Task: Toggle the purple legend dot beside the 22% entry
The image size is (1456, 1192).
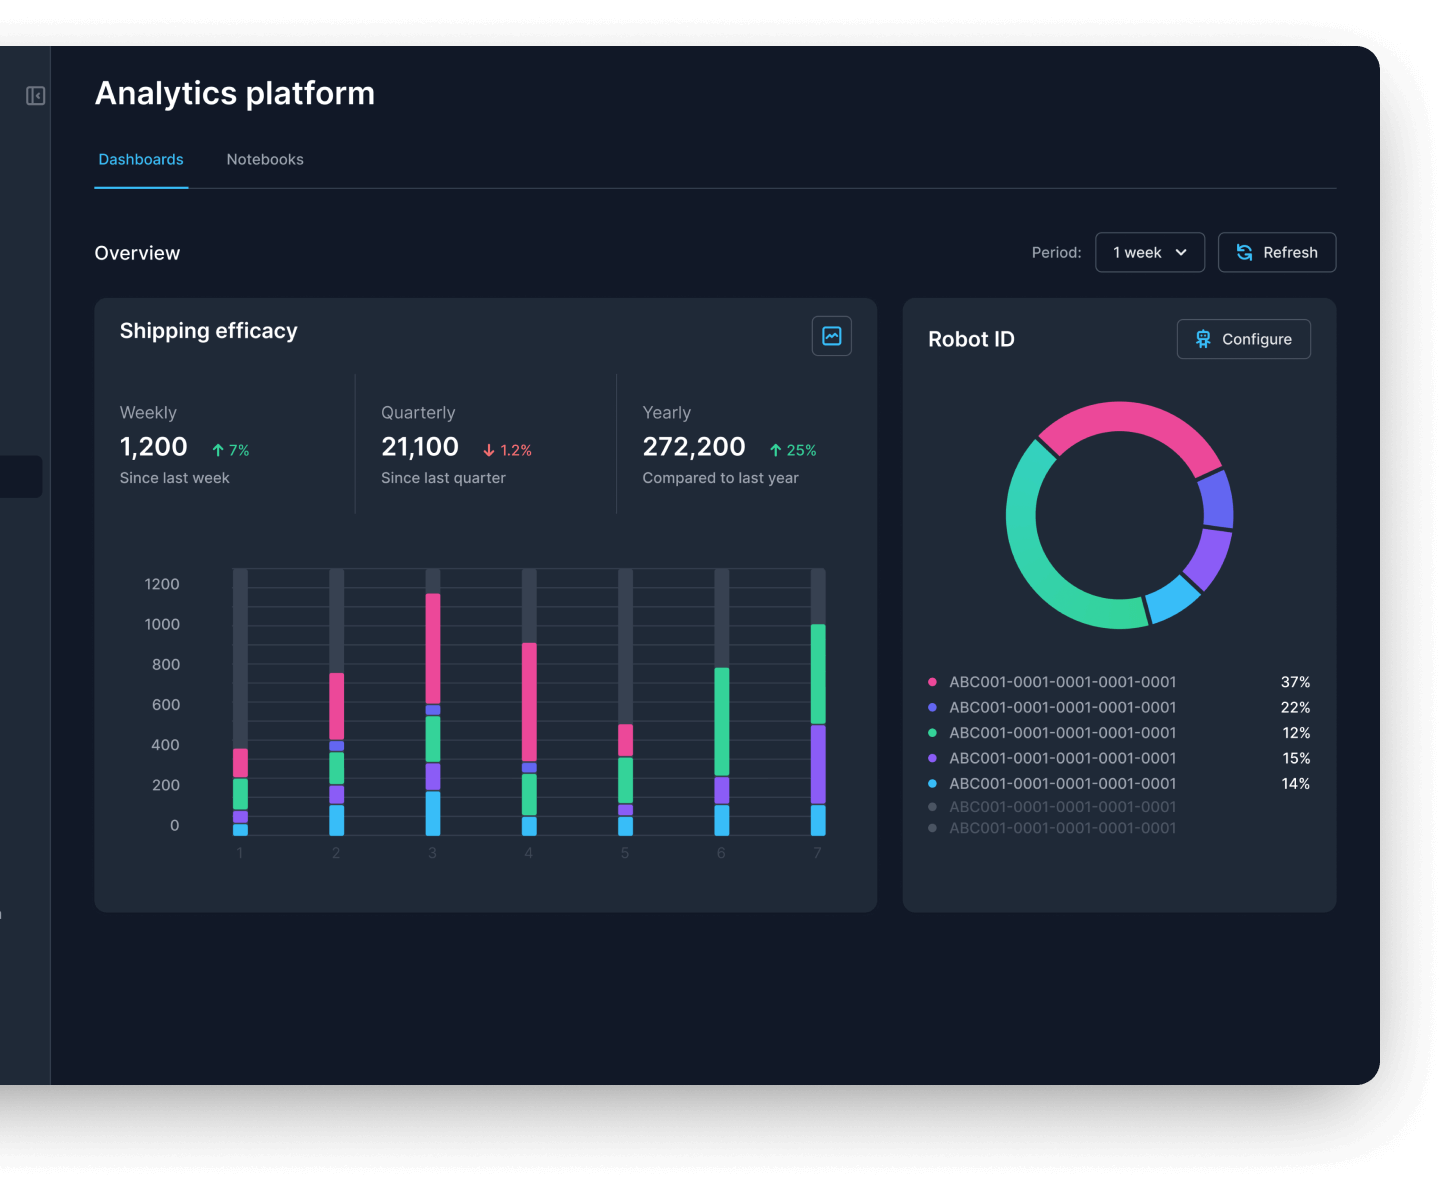Action: tap(932, 707)
